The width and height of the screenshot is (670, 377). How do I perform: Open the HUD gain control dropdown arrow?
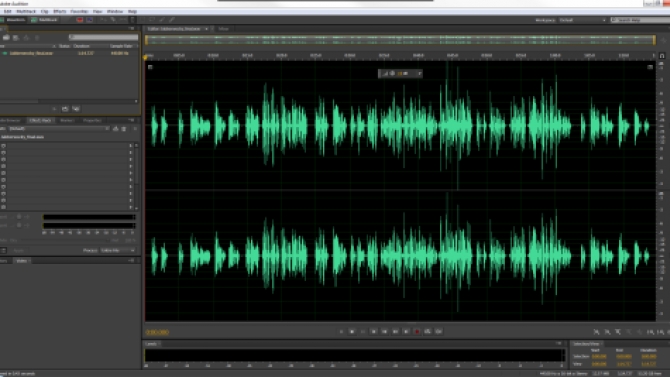419,74
